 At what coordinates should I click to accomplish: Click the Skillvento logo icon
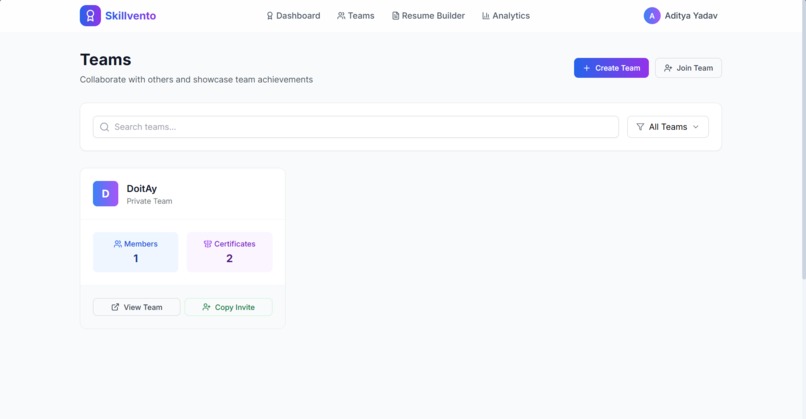pyautogui.click(x=90, y=15)
